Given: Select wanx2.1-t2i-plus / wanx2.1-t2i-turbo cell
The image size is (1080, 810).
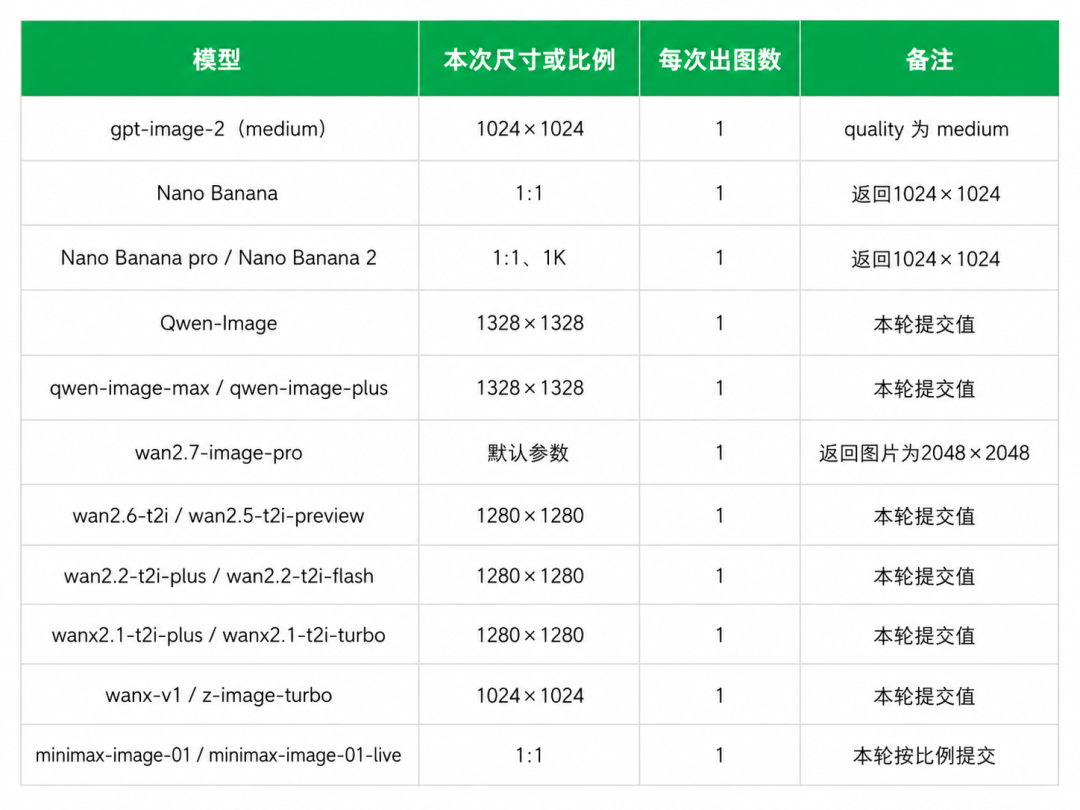Looking at the screenshot, I should pos(218,635).
